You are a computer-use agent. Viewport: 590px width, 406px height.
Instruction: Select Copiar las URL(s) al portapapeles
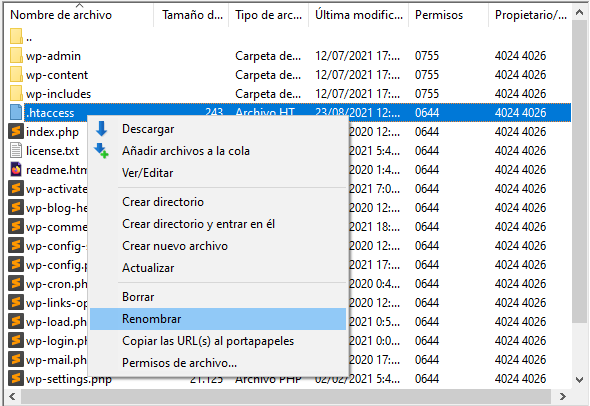tap(218, 341)
